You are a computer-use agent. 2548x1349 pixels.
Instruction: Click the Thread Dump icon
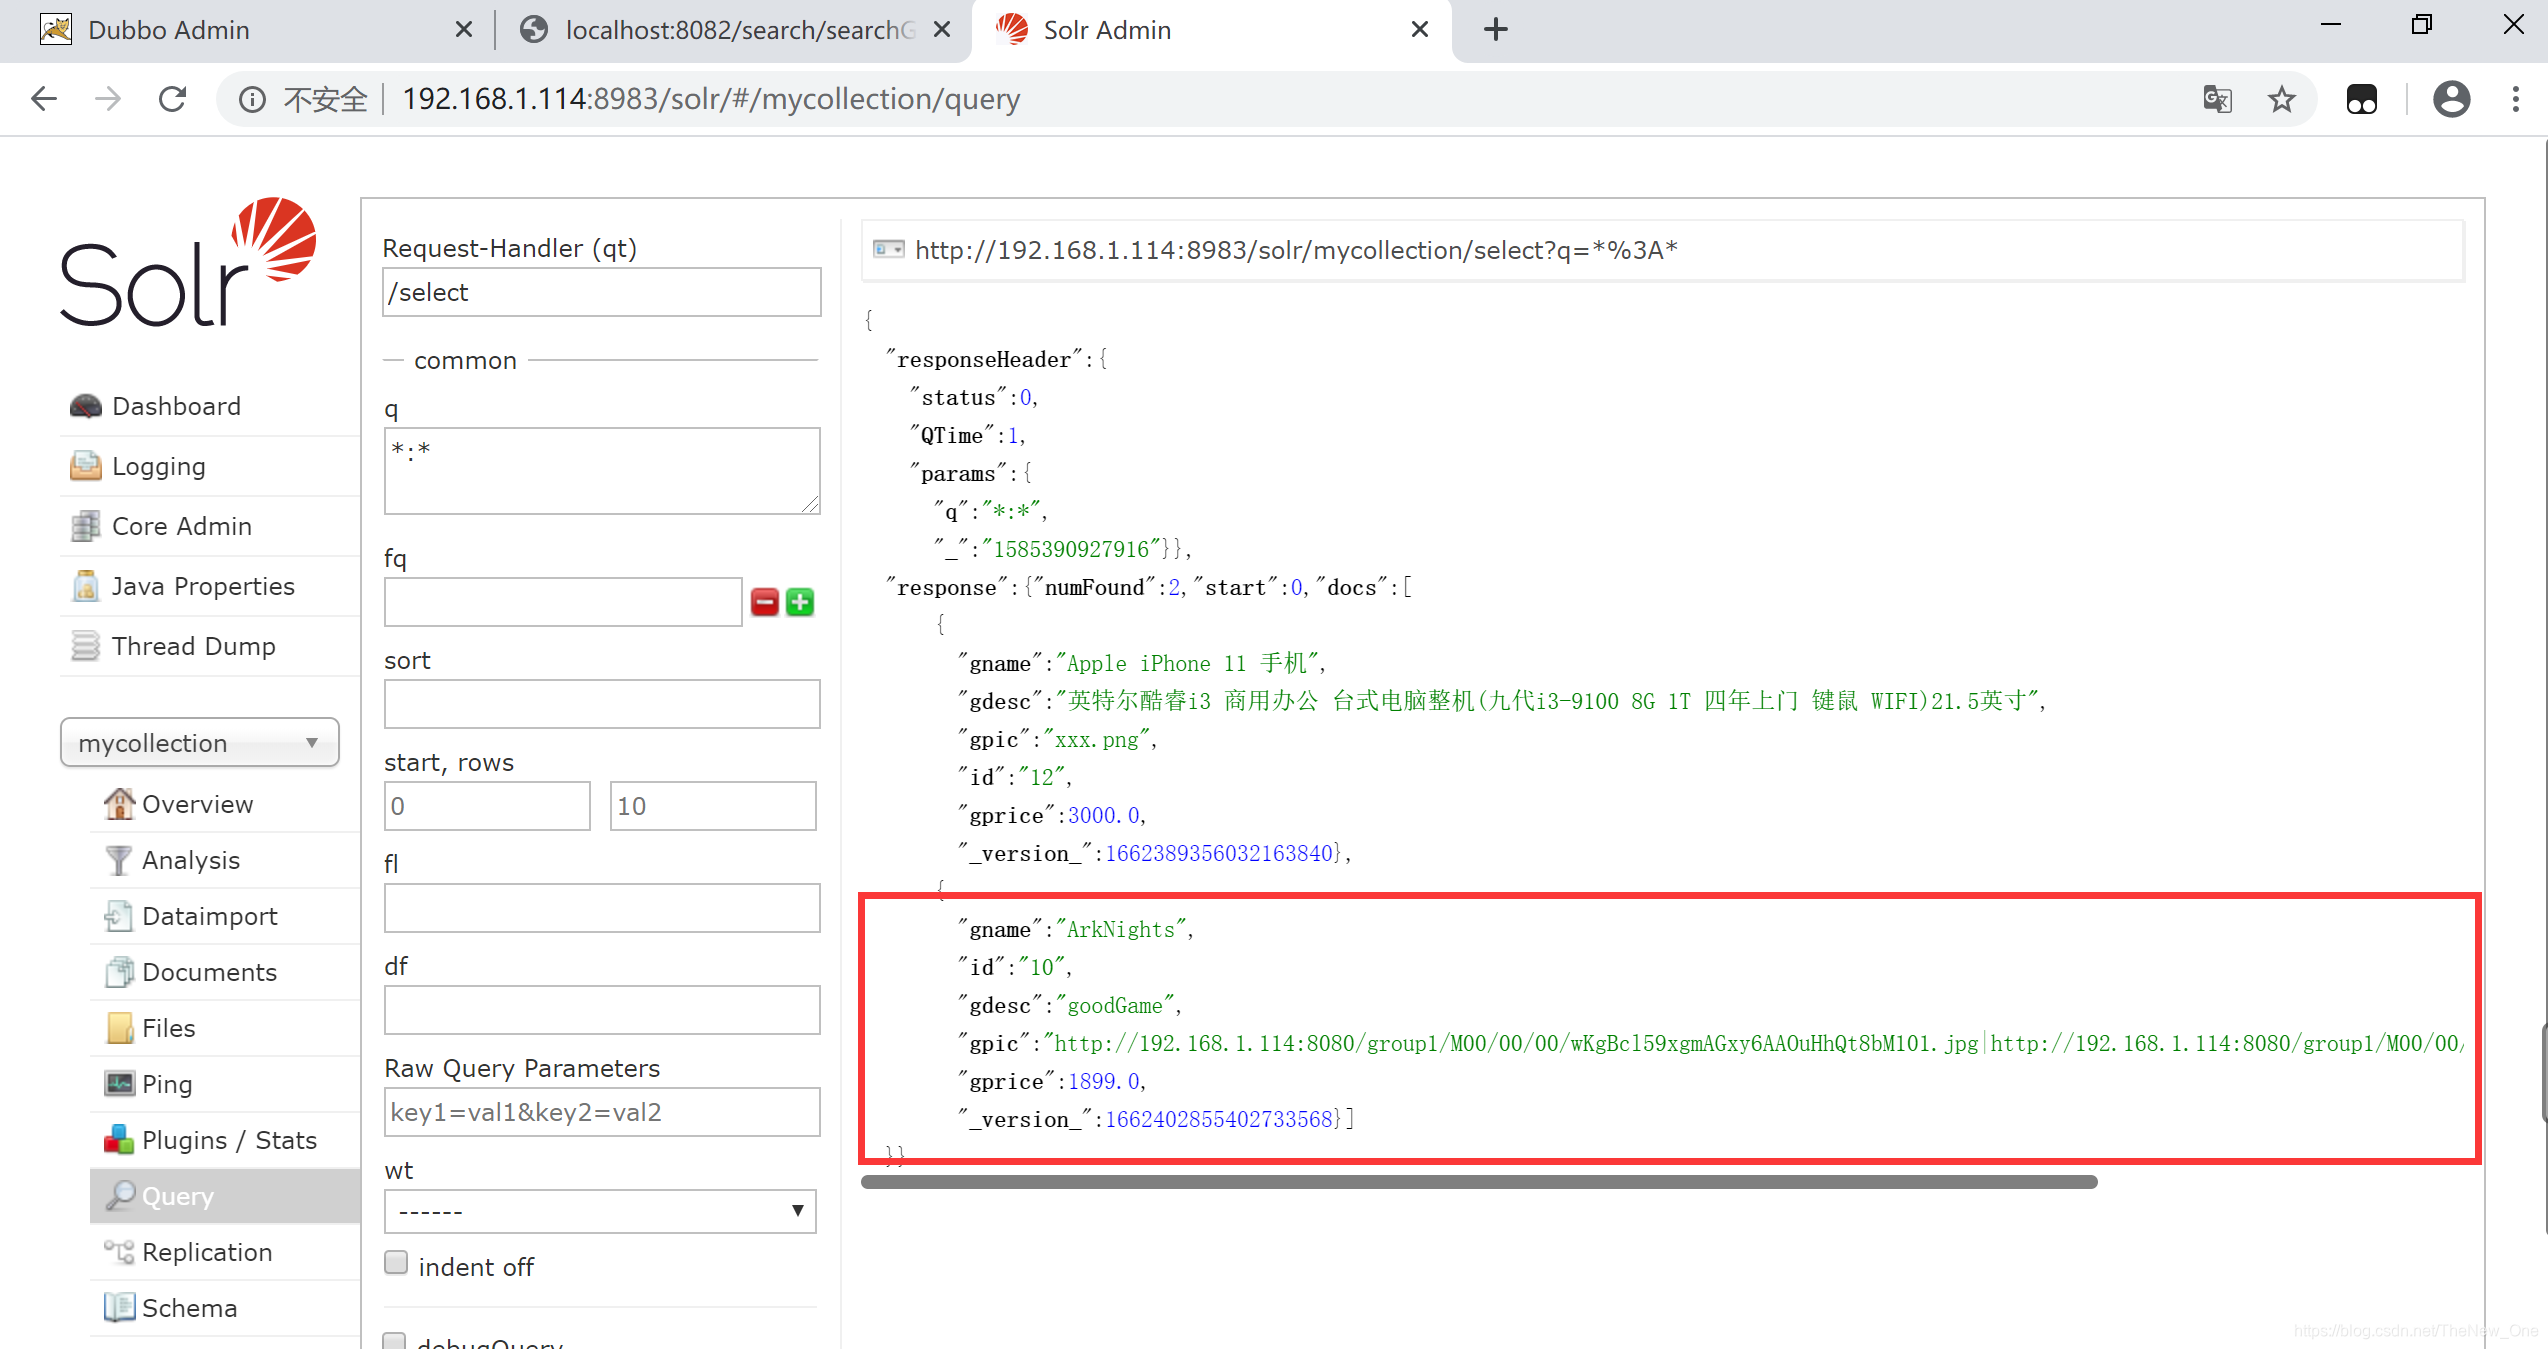pos(83,647)
